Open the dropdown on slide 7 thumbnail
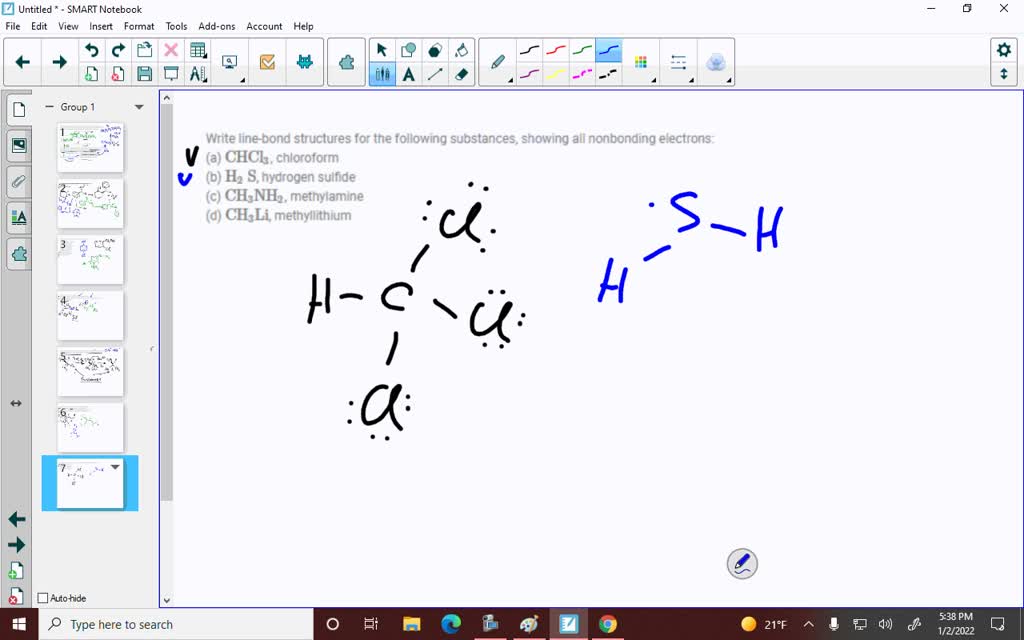Image resolution: width=1024 pixels, height=640 pixels. [115, 466]
